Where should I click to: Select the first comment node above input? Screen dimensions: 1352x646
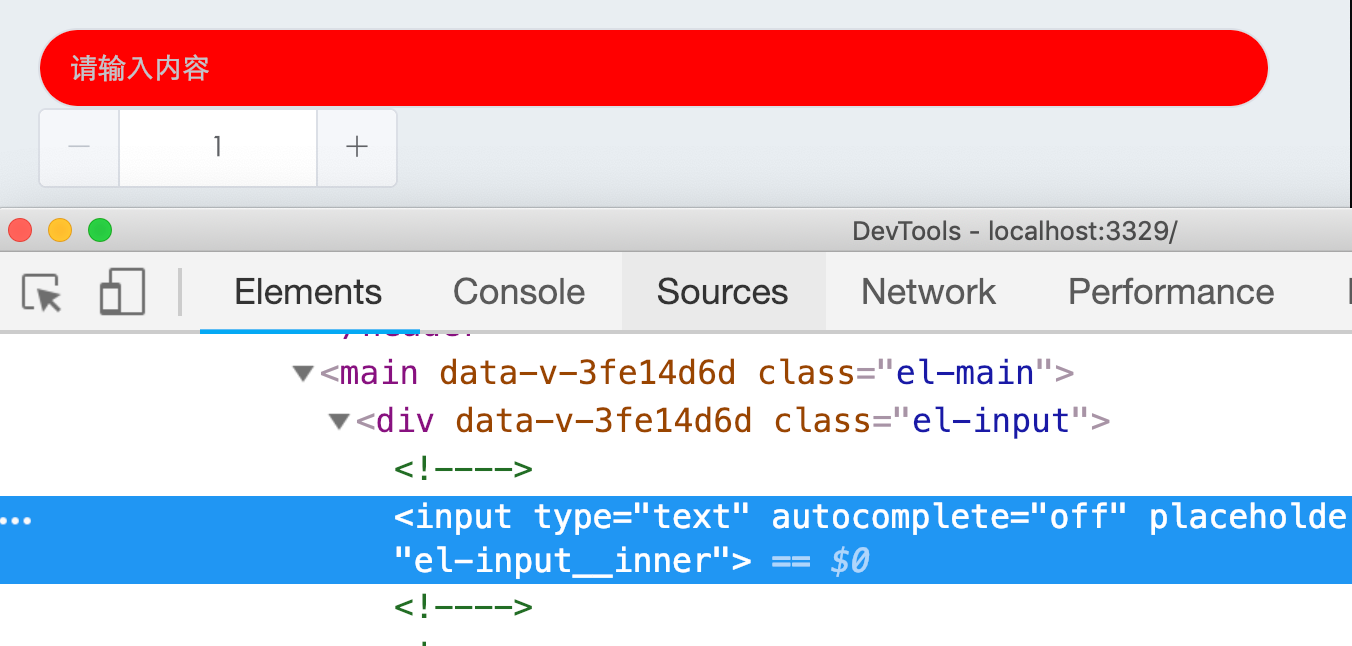tap(463, 469)
